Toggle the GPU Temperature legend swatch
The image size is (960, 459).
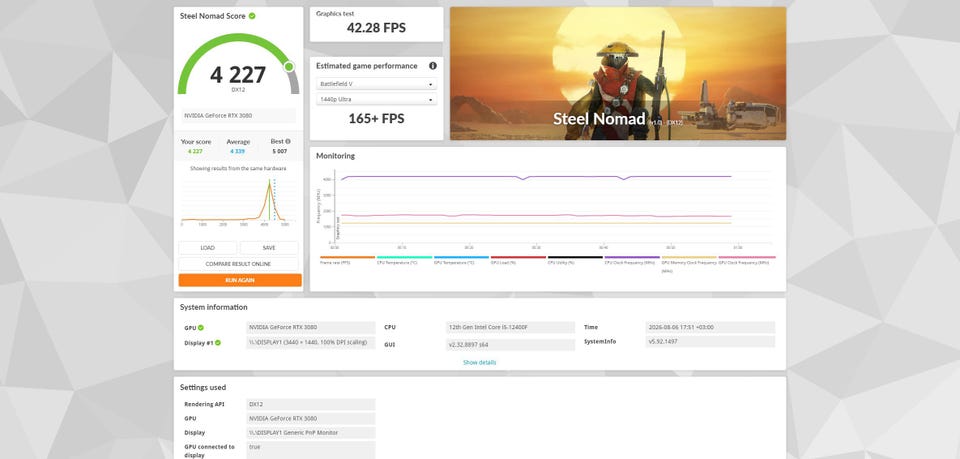click(x=461, y=257)
